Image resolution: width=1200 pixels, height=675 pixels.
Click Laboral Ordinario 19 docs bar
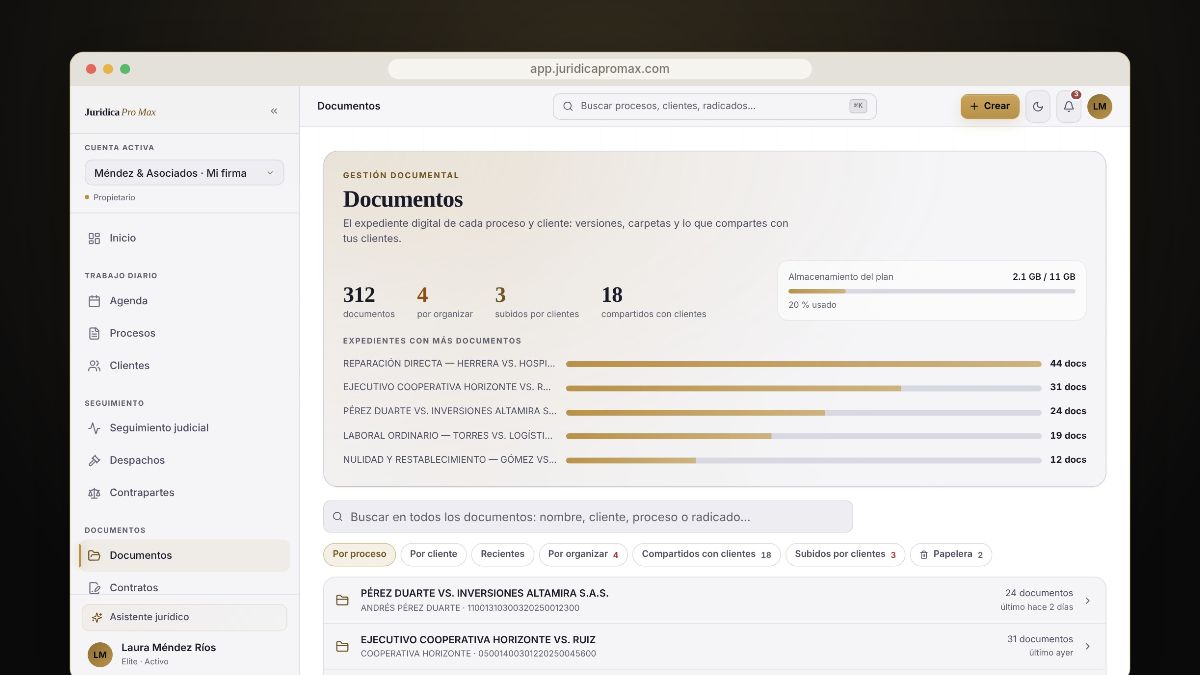[x=804, y=436]
